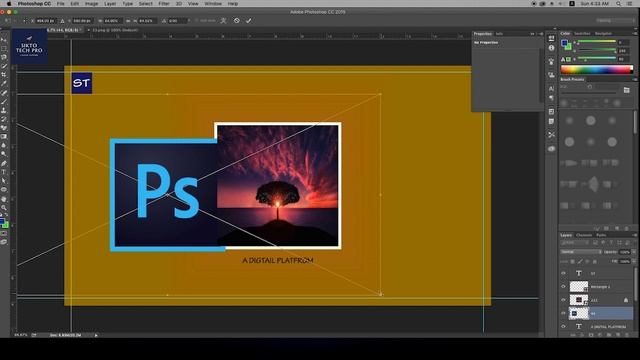Open the Character panel icon in dock
Viewport: 640px width, 360px height.
tap(551, 88)
